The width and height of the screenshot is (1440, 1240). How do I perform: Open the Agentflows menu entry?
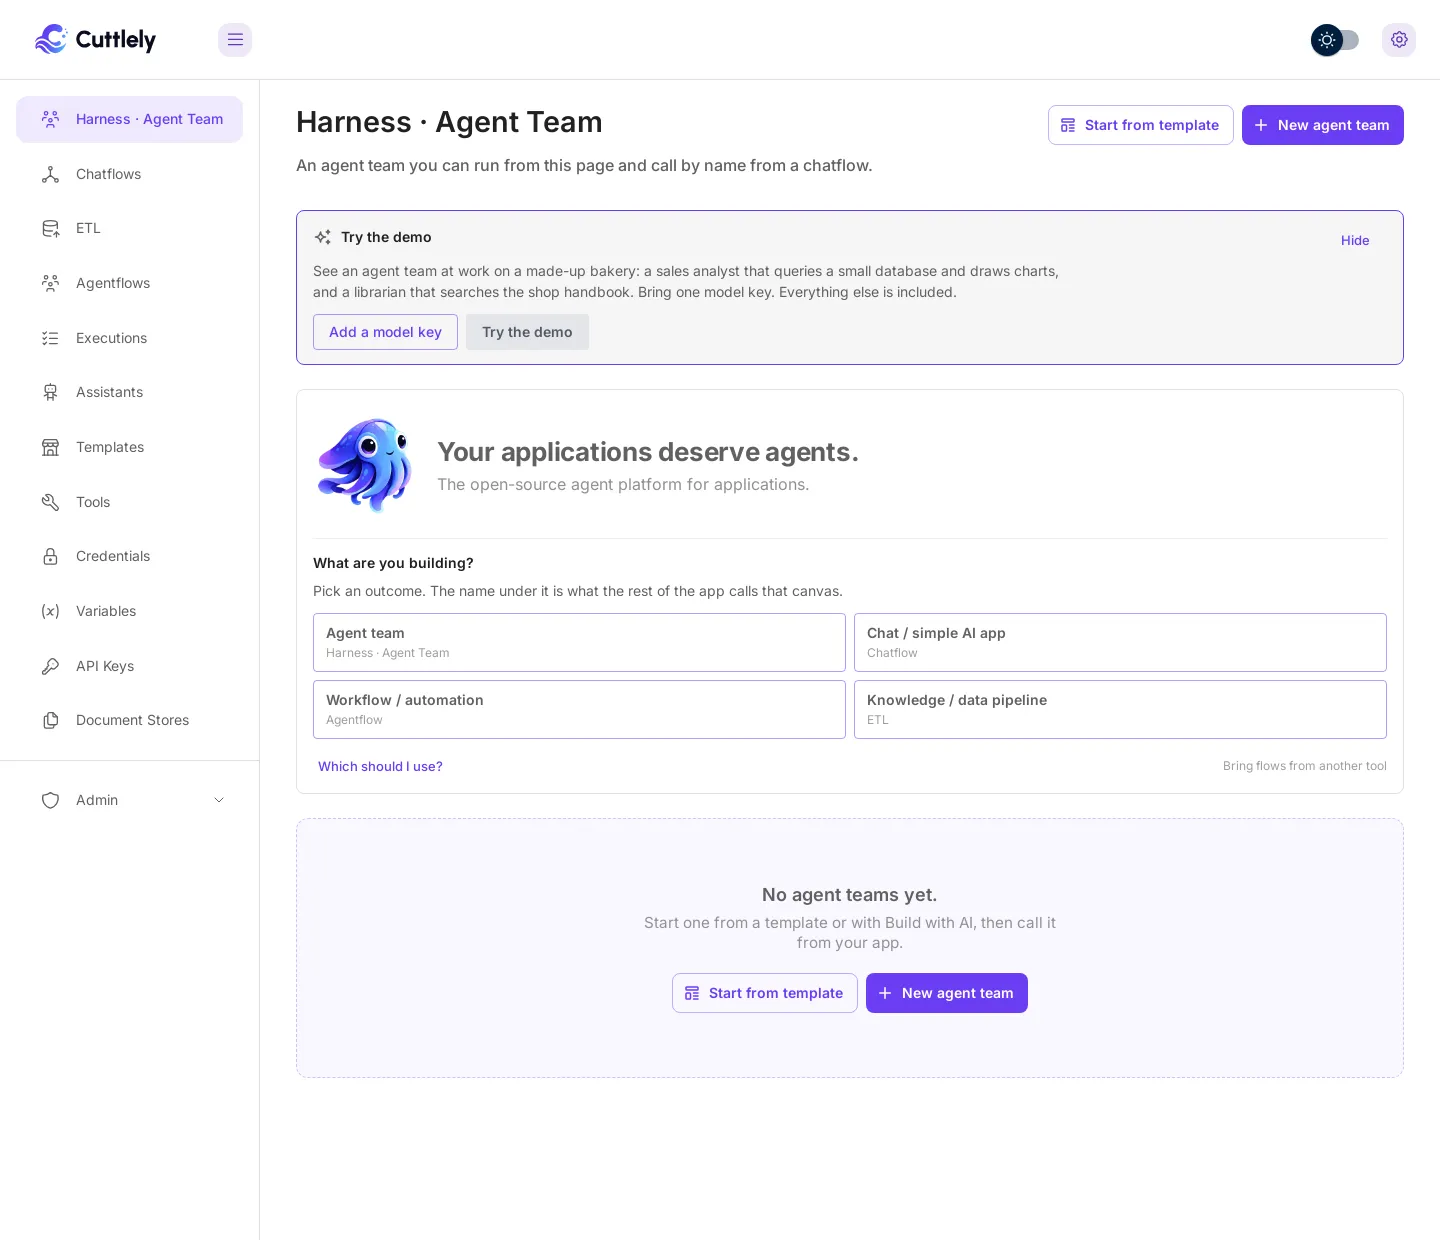129,283
